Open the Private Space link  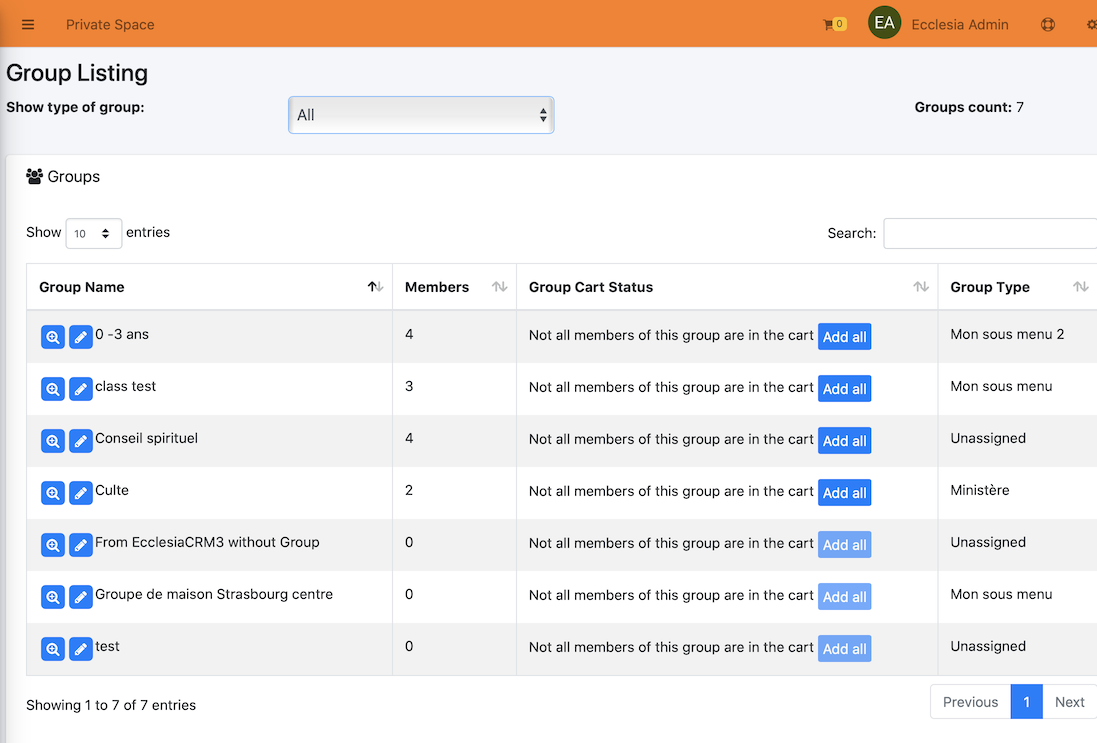[110, 24]
